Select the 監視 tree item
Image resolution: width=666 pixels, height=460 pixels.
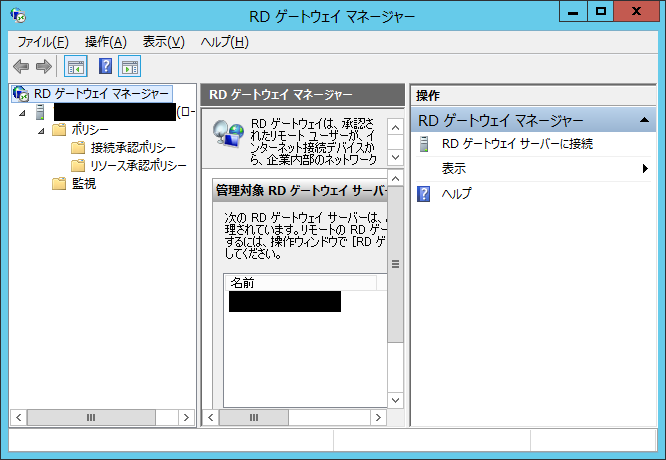point(84,183)
